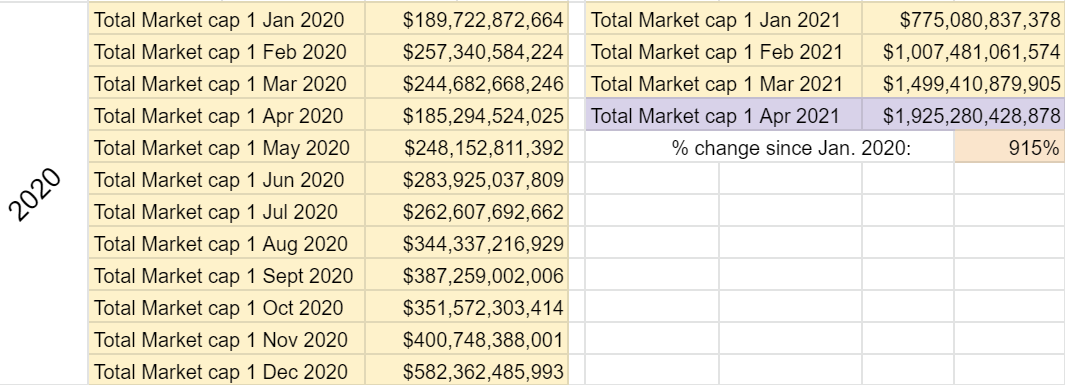
Task: Select the Total Market cap 1 Jan 2021 cell
Action: (724, 20)
